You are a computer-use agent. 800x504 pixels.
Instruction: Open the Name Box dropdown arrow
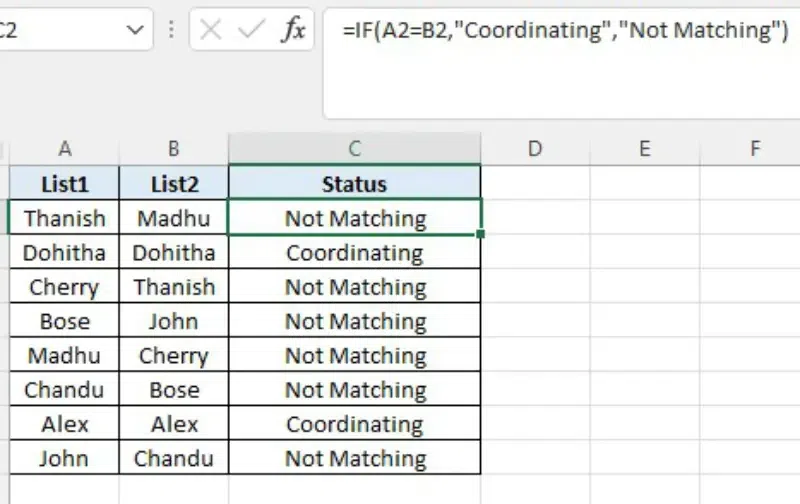tap(135, 30)
